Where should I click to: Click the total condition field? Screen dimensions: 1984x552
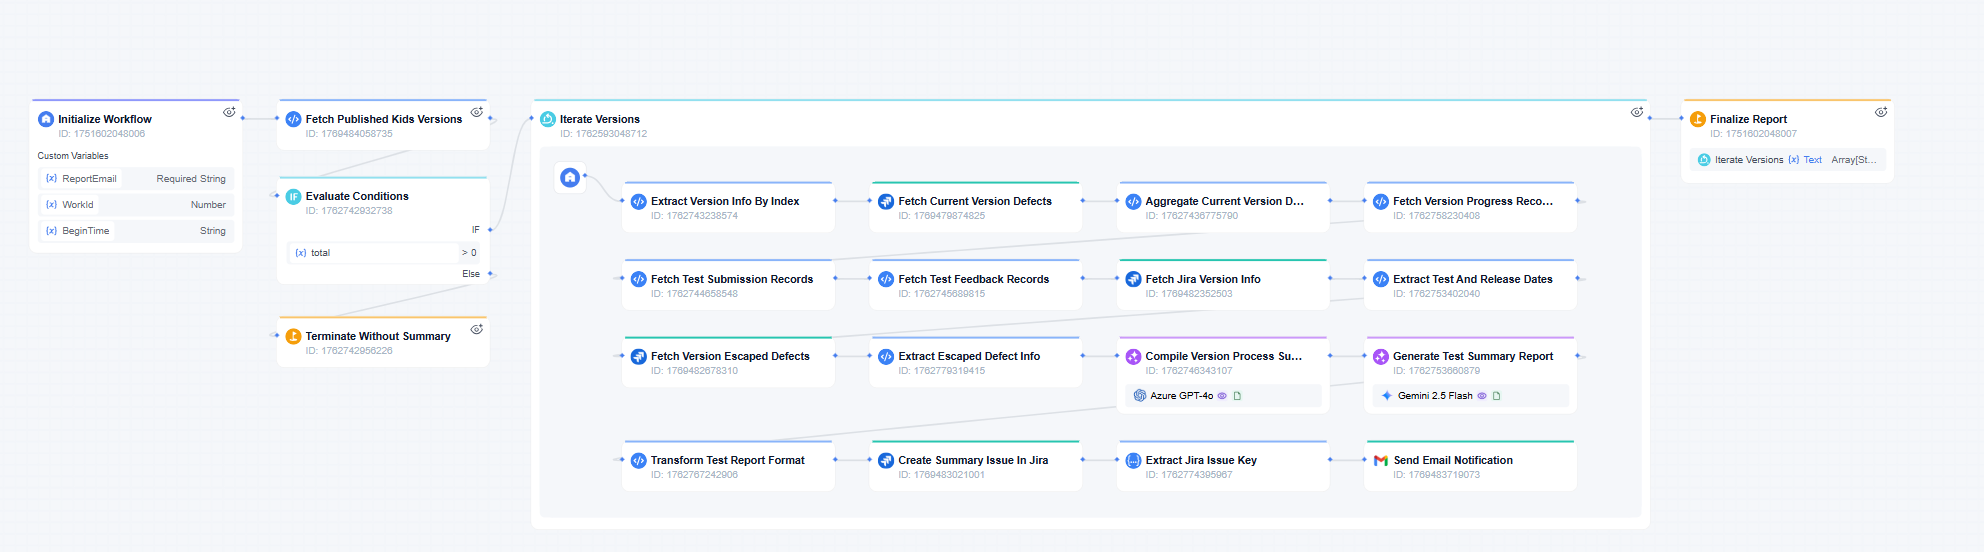(x=372, y=253)
